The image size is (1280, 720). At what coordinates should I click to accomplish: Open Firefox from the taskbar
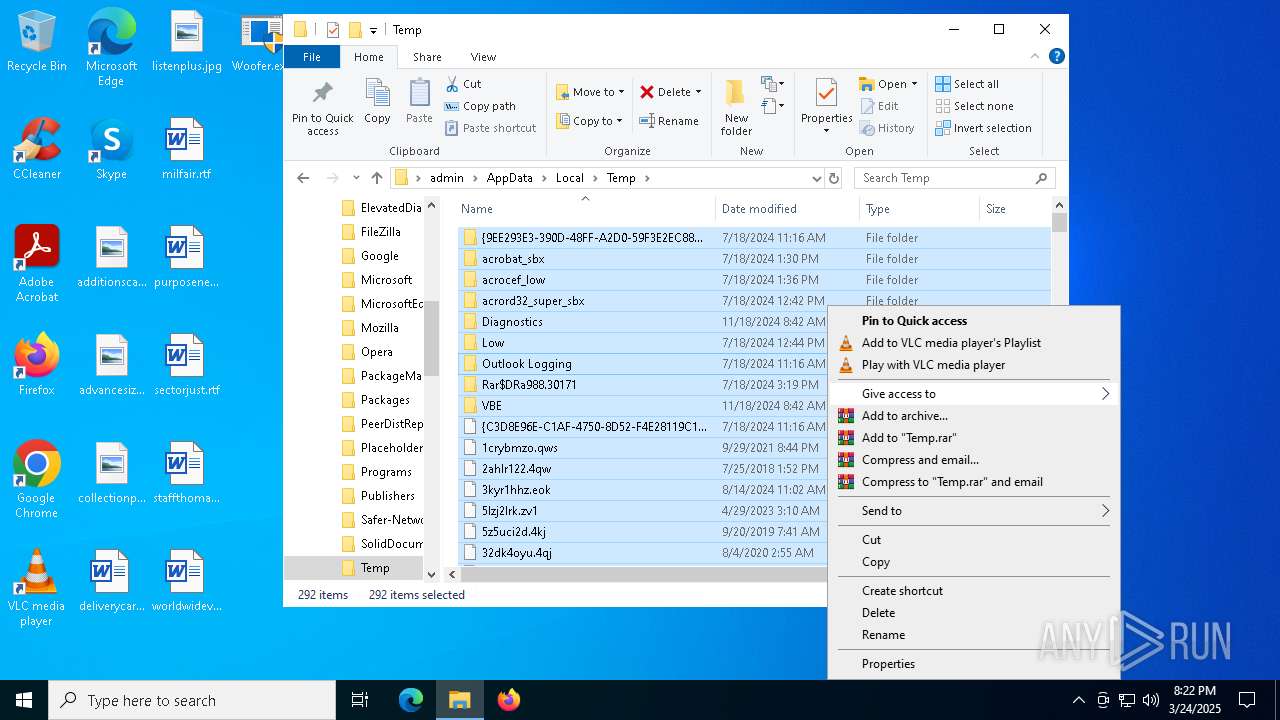click(x=509, y=700)
